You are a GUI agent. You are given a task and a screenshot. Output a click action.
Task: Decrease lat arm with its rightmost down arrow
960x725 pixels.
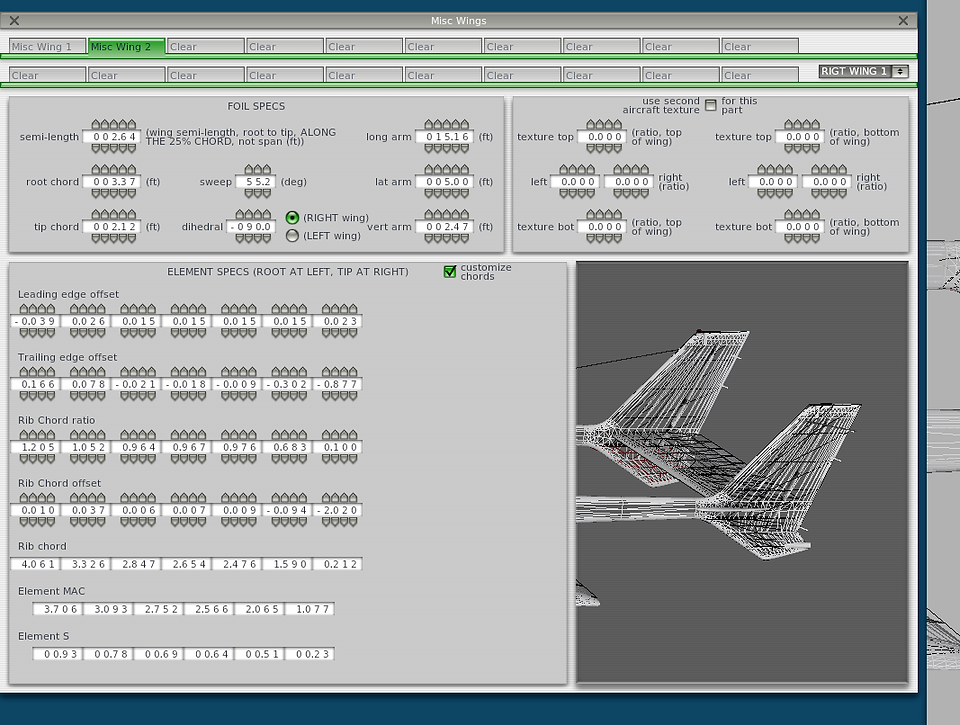pos(465,193)
